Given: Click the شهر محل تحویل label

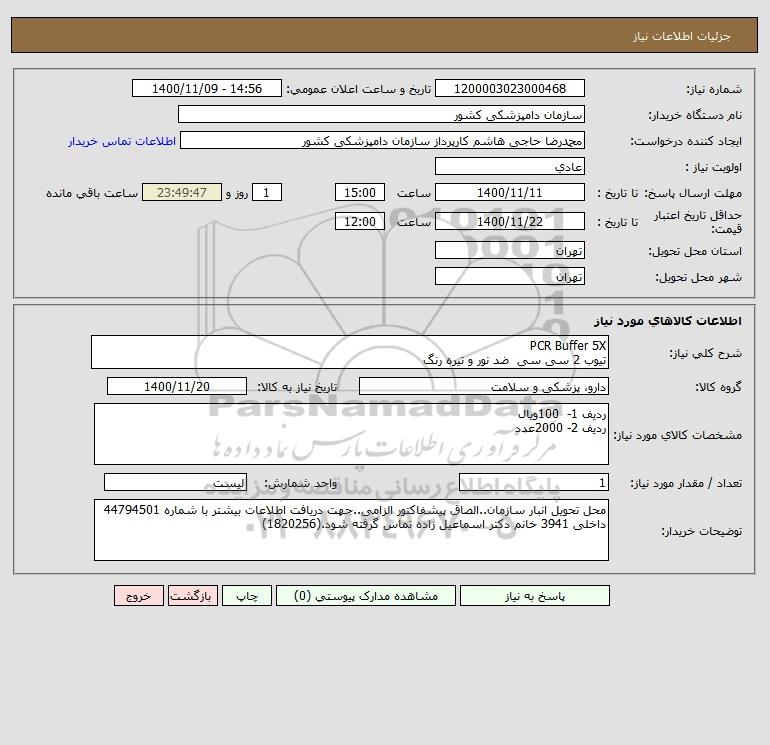Looking at the screenshot, I should click(x=698, y=277).
